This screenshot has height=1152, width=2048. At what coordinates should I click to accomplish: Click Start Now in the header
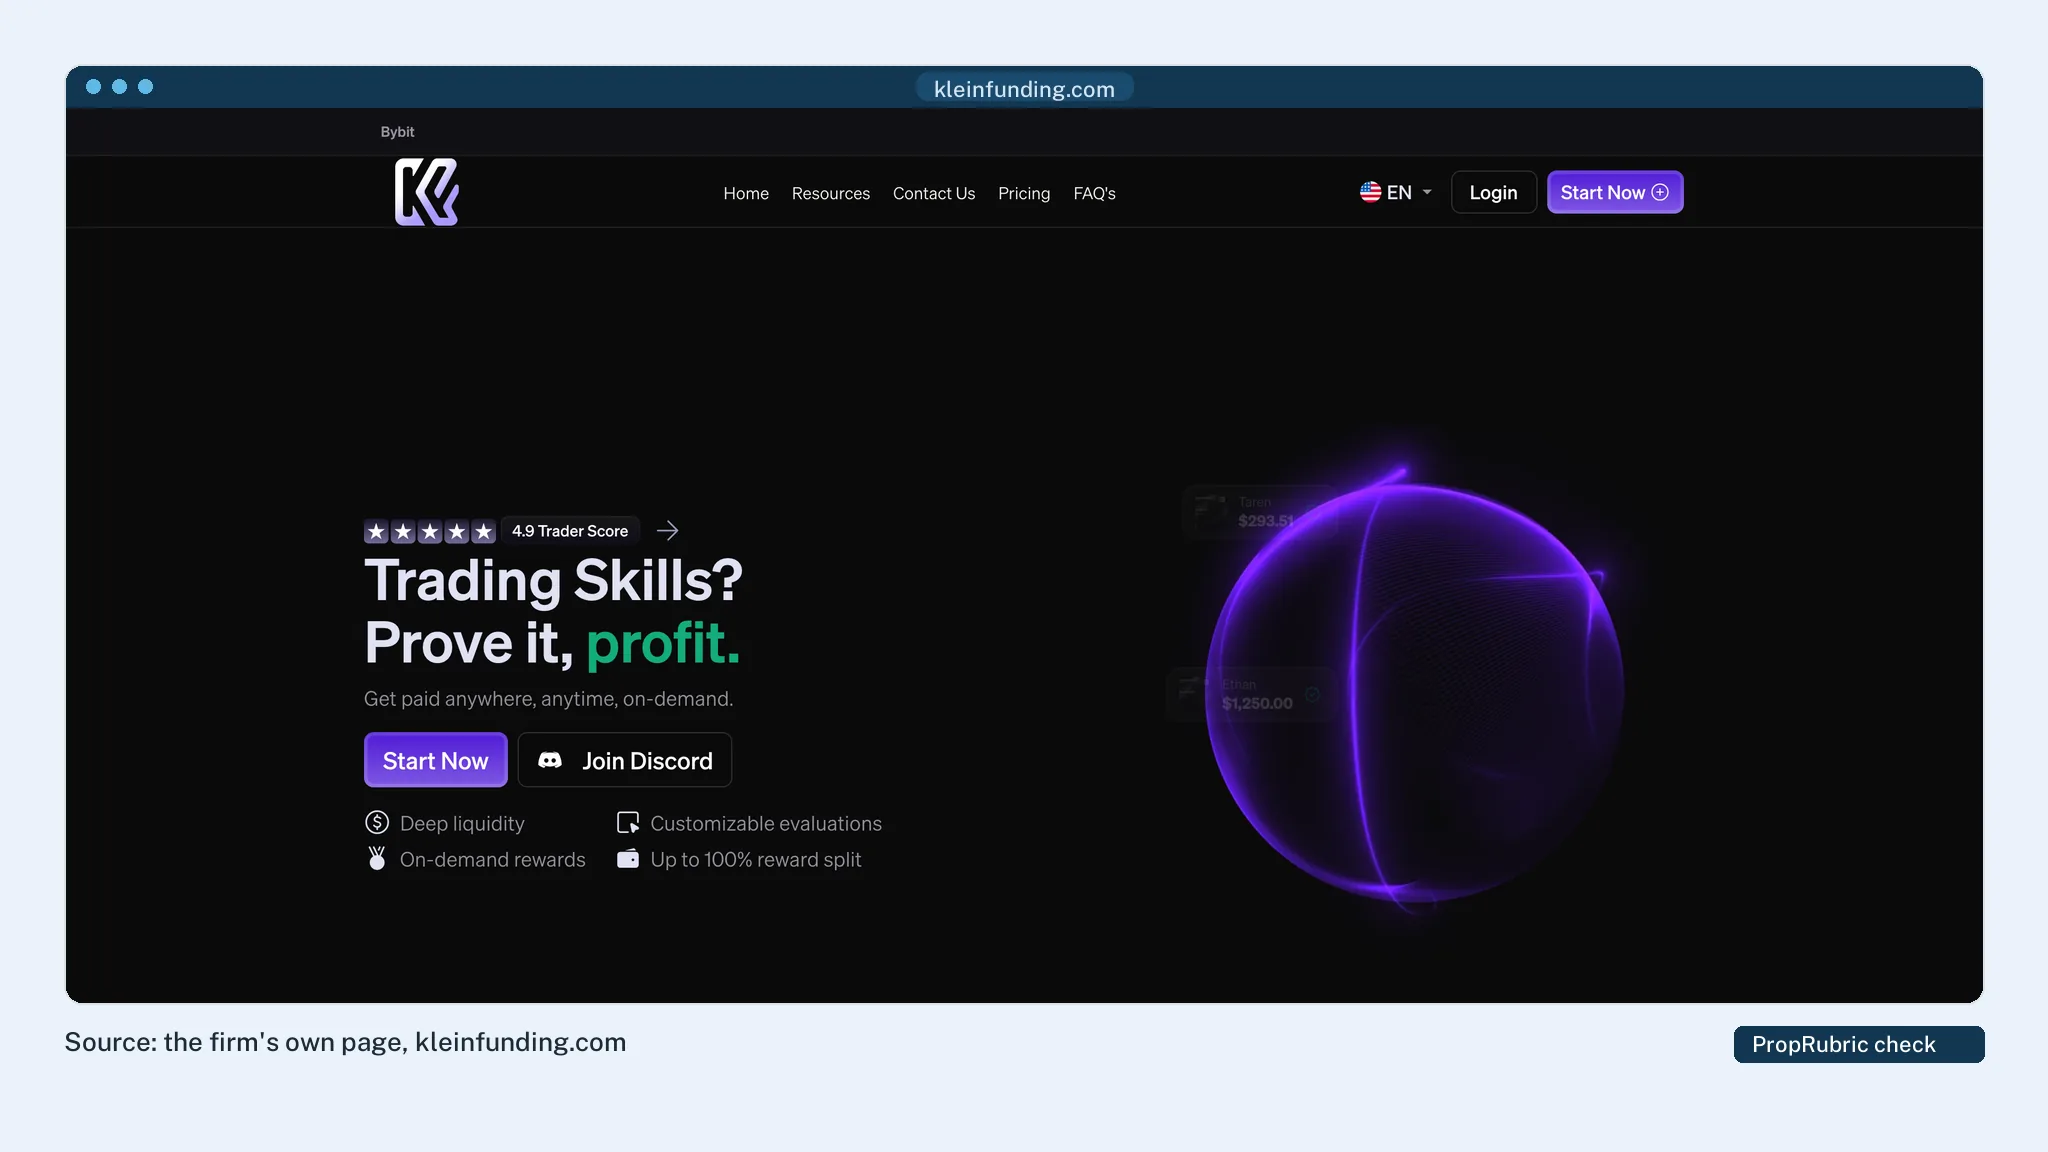[x=1615, y=192]
